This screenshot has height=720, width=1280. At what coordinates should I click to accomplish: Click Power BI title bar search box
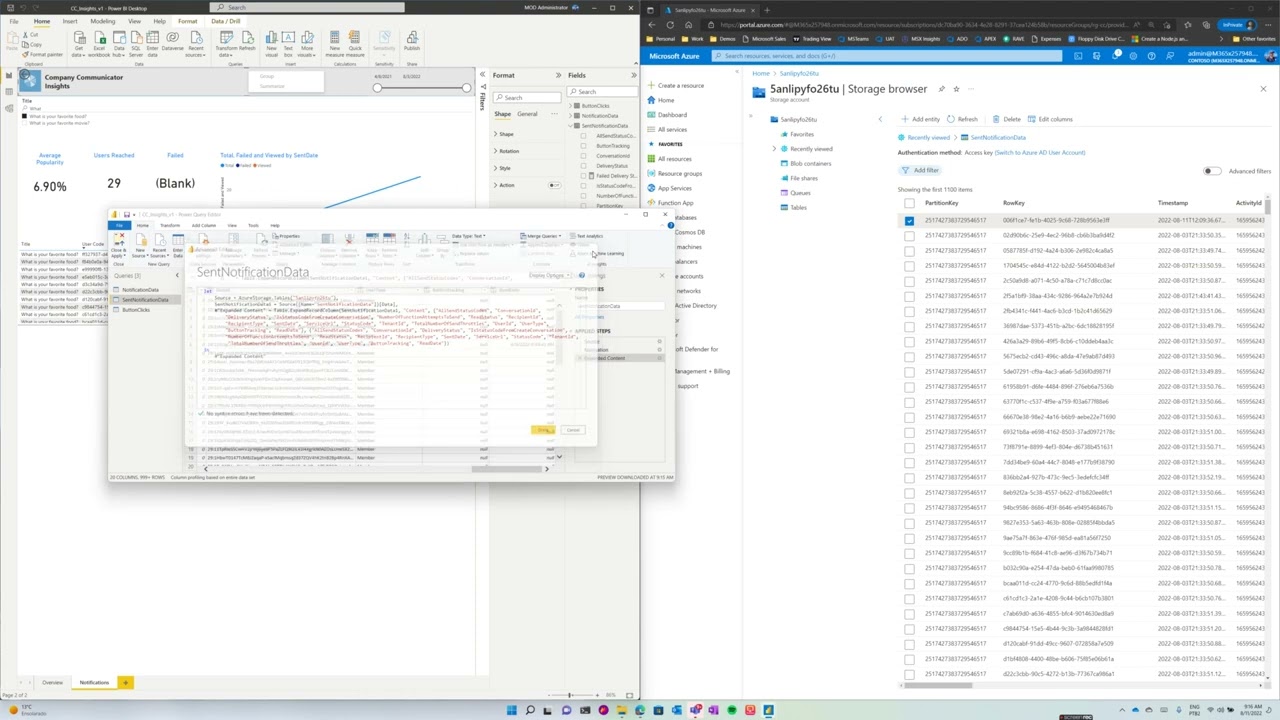pyautogui.click(x=307, y=7)
